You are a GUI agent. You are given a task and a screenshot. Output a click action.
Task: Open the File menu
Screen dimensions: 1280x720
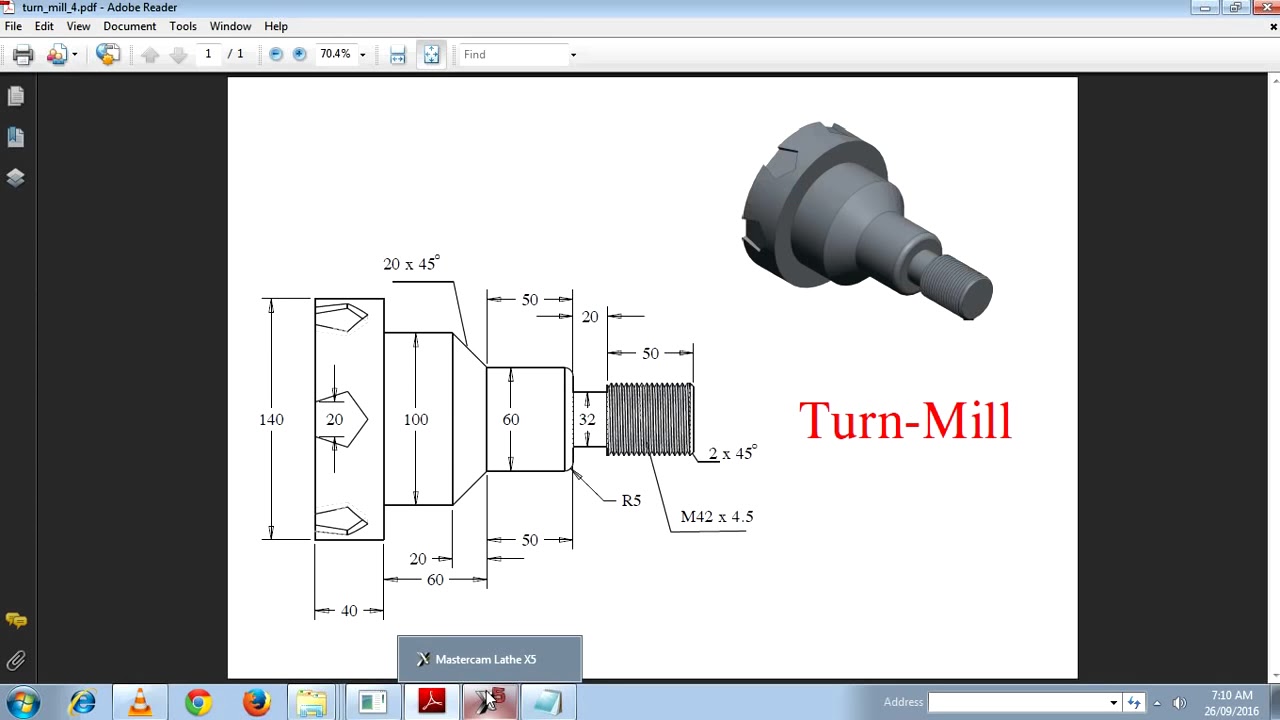(x=13, y=26)
